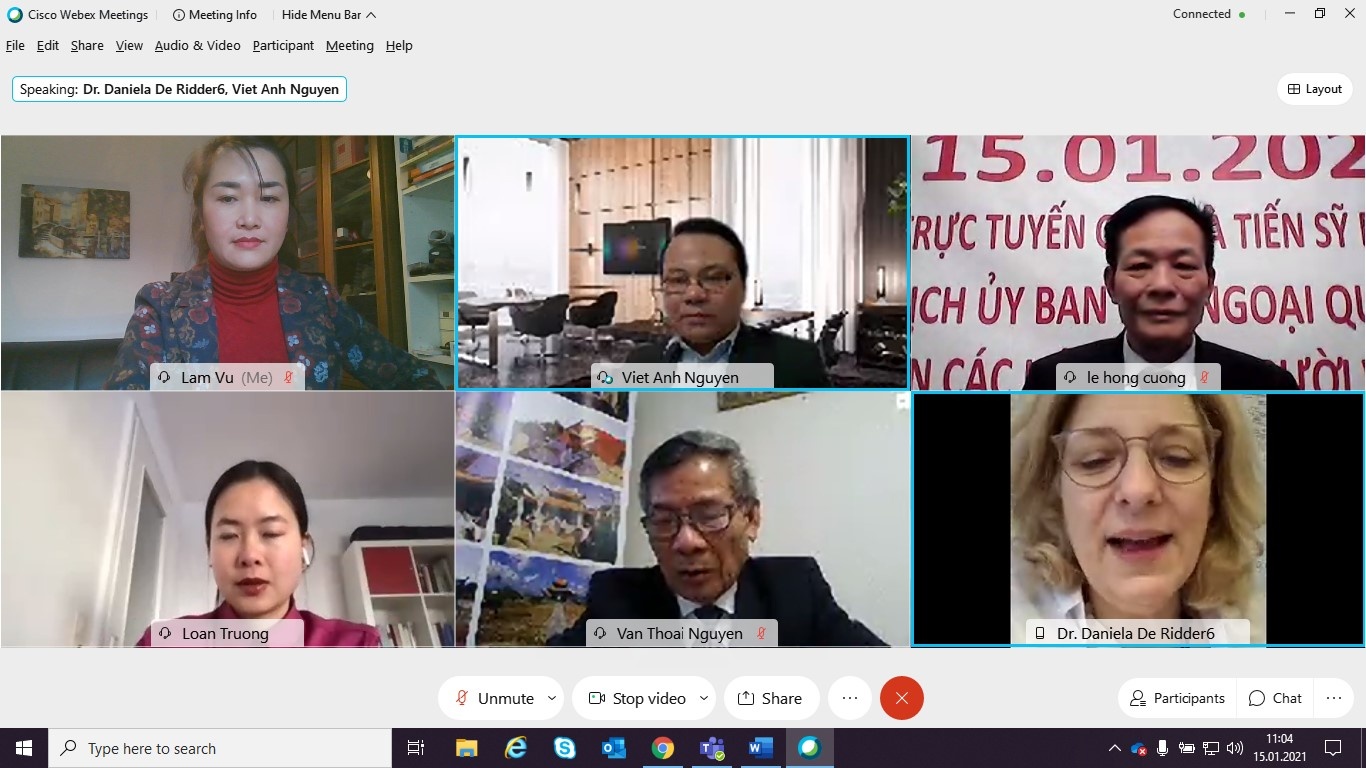Expand audio options arrow next to Unmute
The height and width of the screenshot is (768, 1366).
pos(552,698)
